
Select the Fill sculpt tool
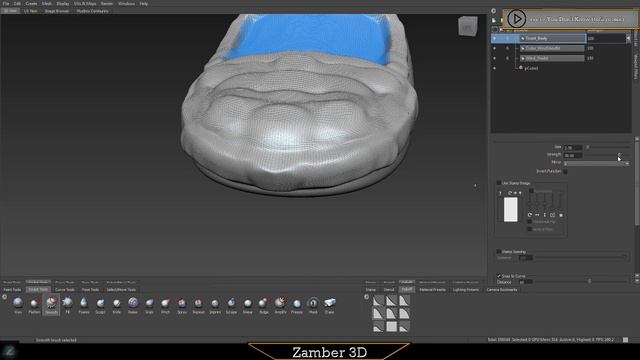tap(68, 305)
